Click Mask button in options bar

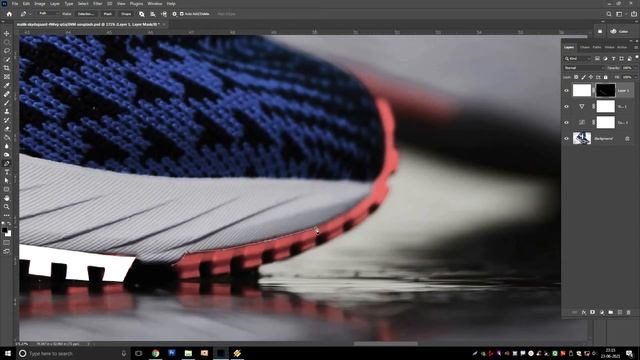point(108,14)
